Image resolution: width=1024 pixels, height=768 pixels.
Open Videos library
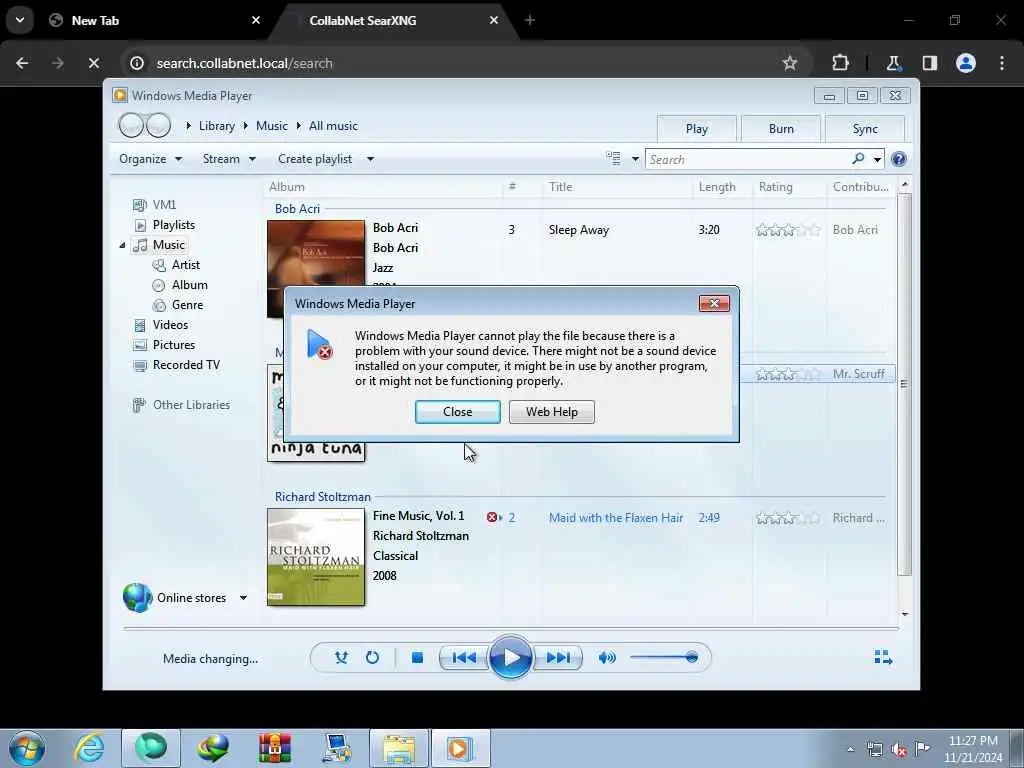point(170,325)
